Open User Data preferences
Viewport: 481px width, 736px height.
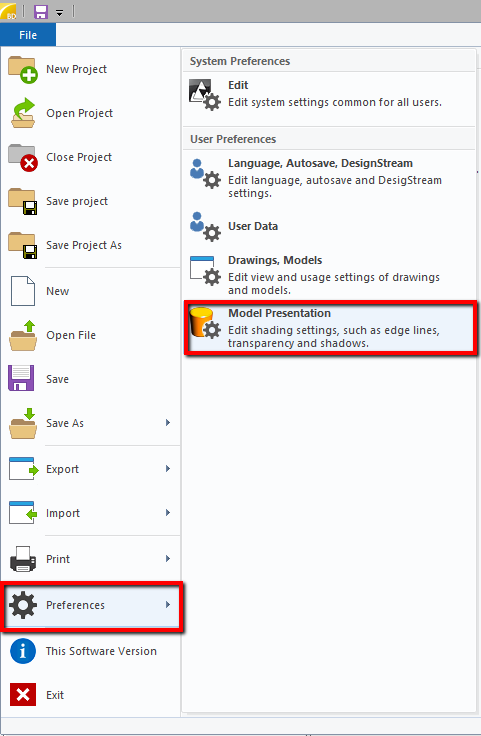(329, 227)
